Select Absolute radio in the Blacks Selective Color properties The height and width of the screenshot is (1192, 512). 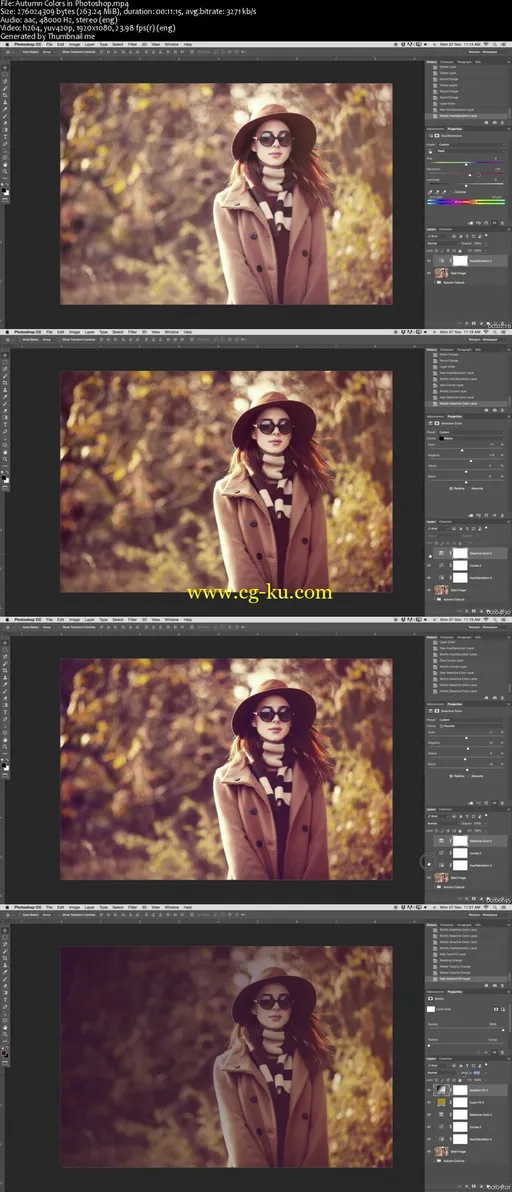click(x=469, y=489)
